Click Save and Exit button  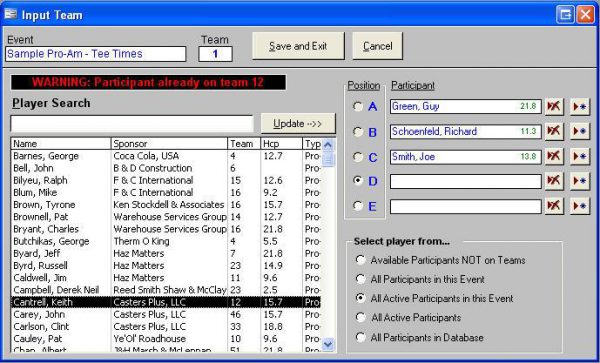[298, 46]
